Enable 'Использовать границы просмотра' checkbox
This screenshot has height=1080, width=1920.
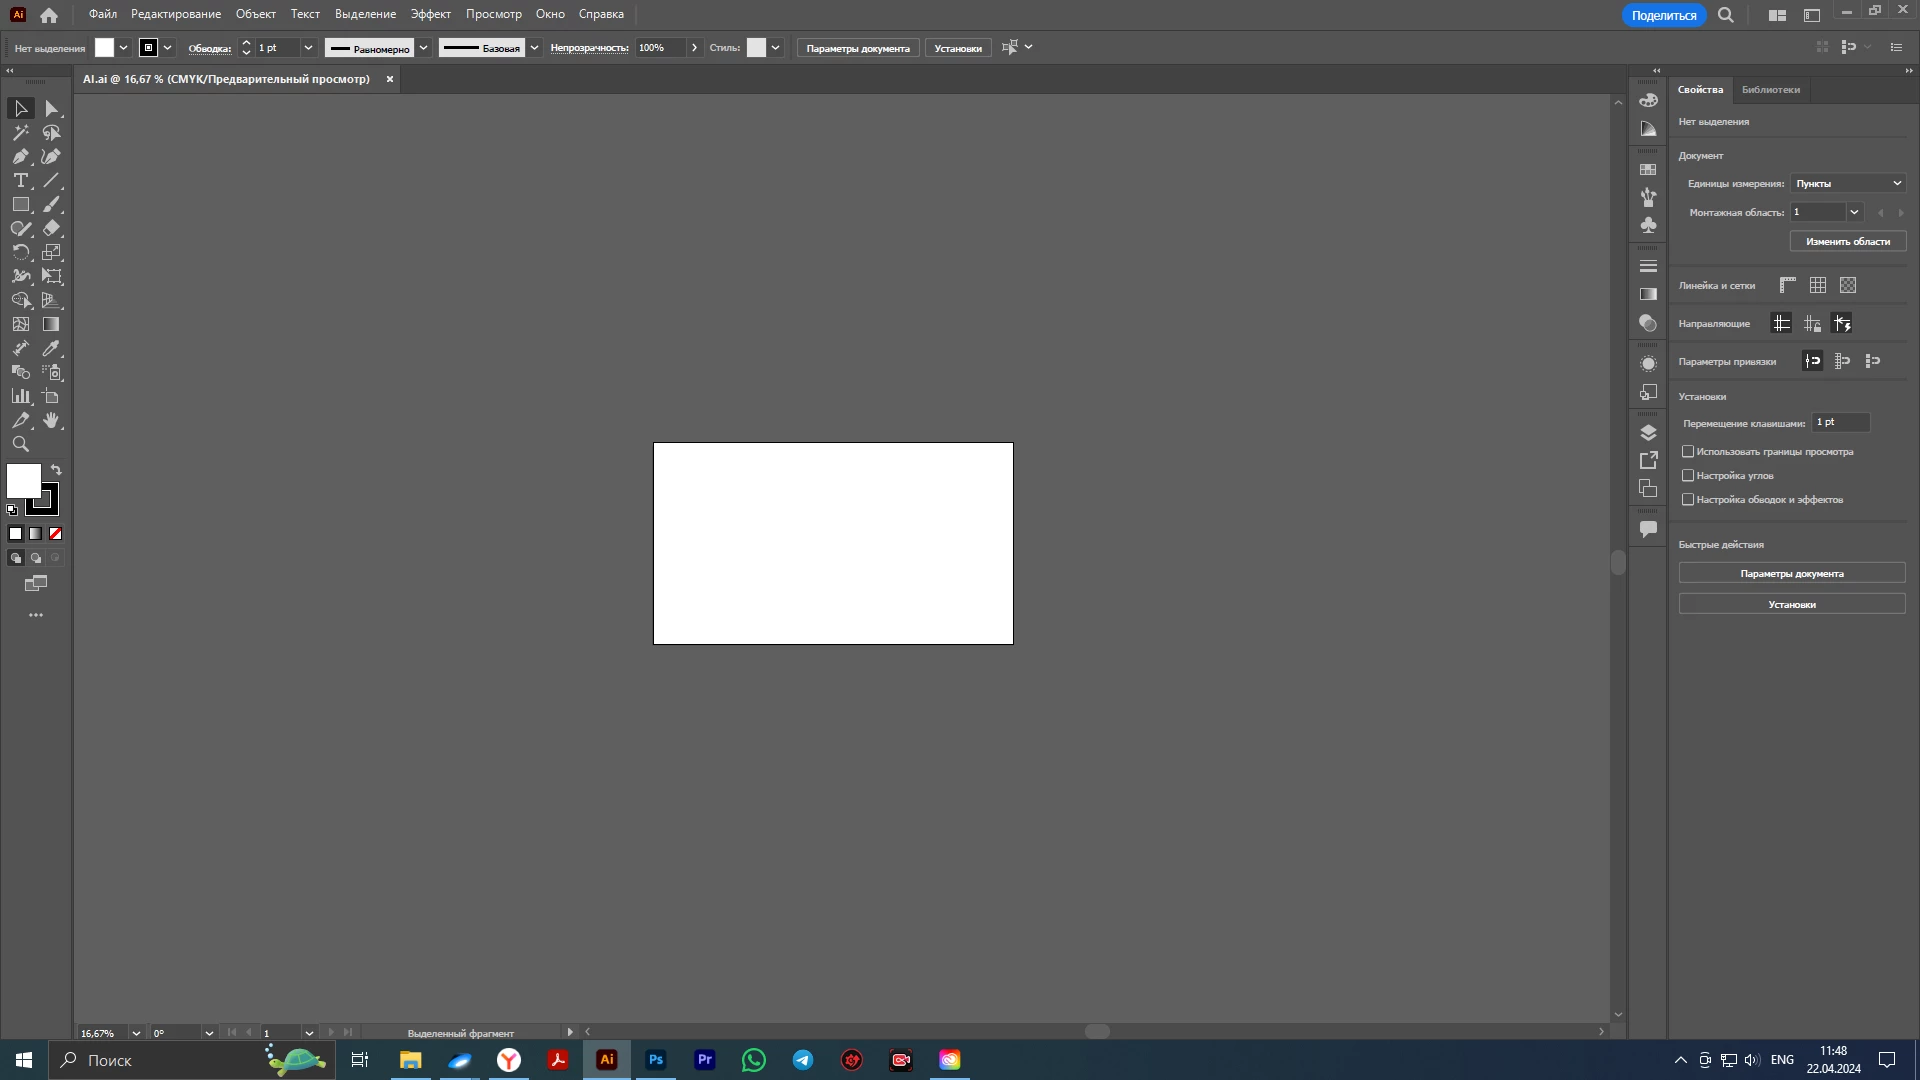(1688, 452)
